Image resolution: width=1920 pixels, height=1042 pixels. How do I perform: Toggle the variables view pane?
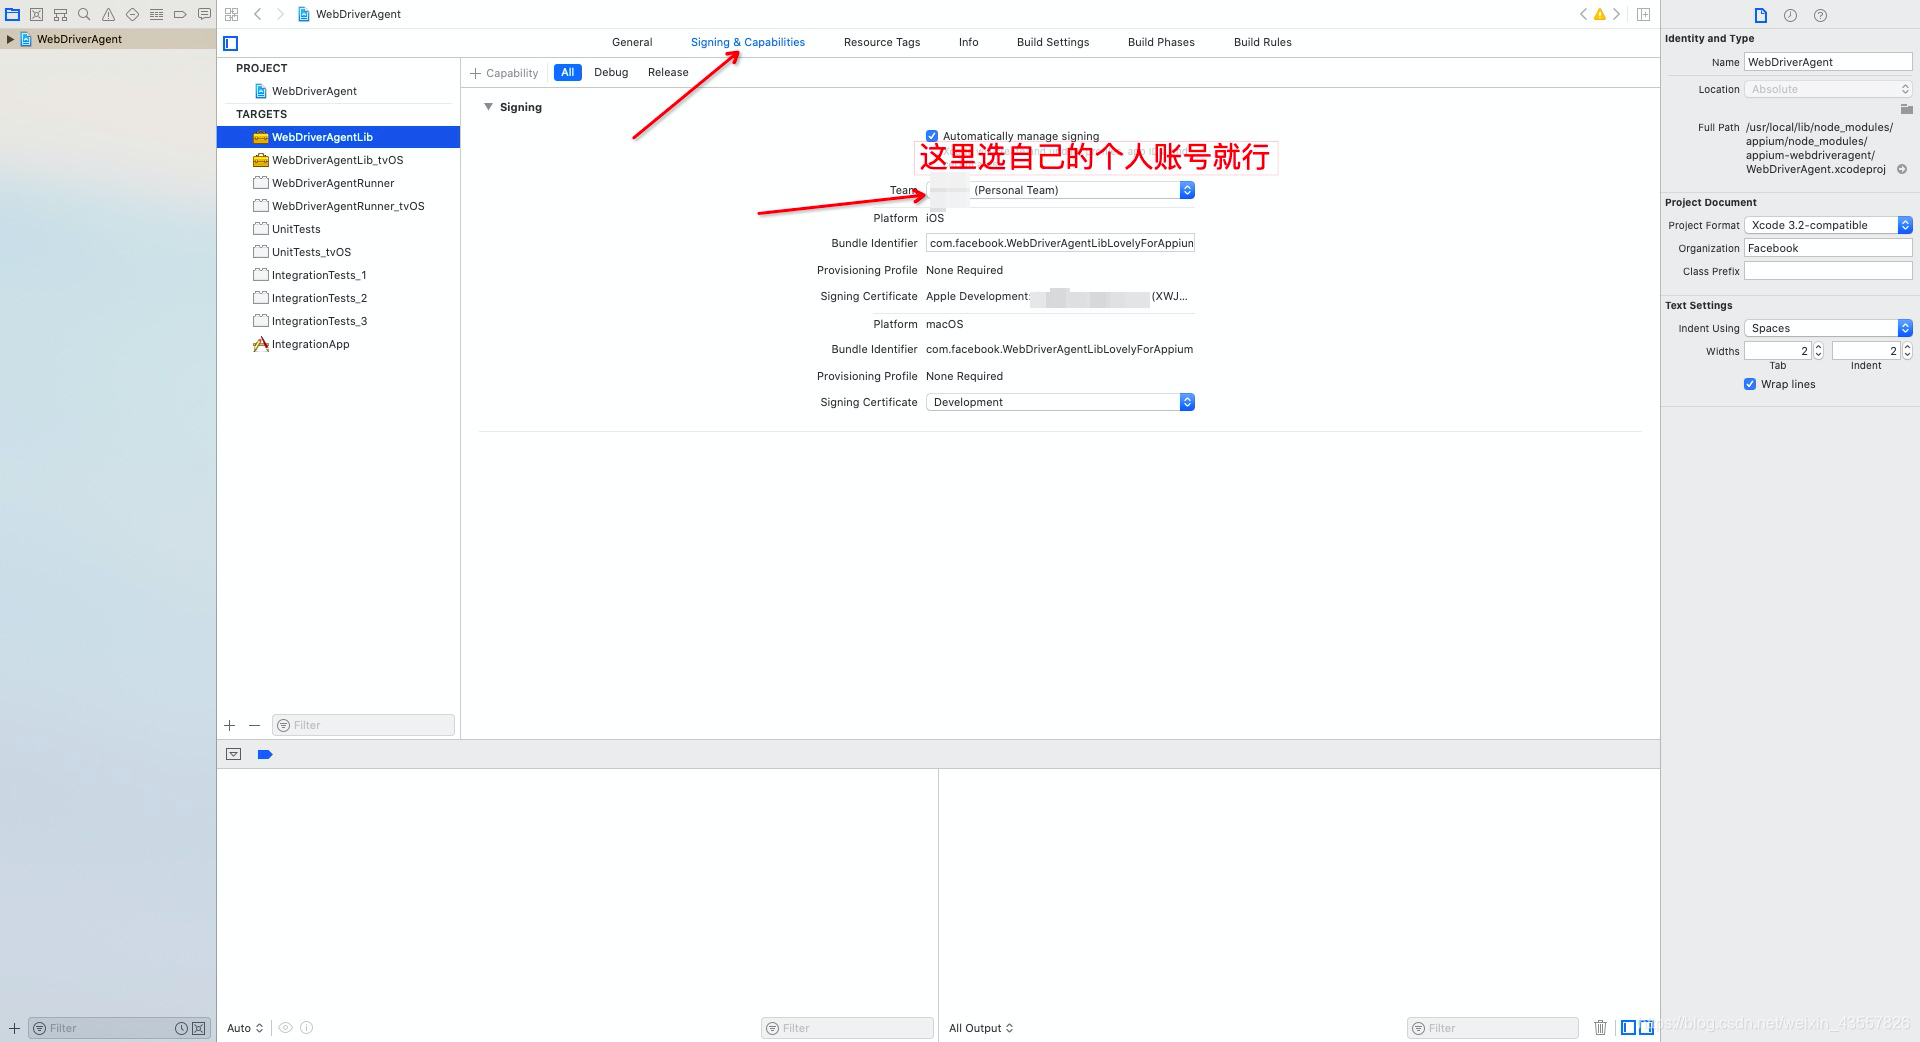tap(1628, 1027)
